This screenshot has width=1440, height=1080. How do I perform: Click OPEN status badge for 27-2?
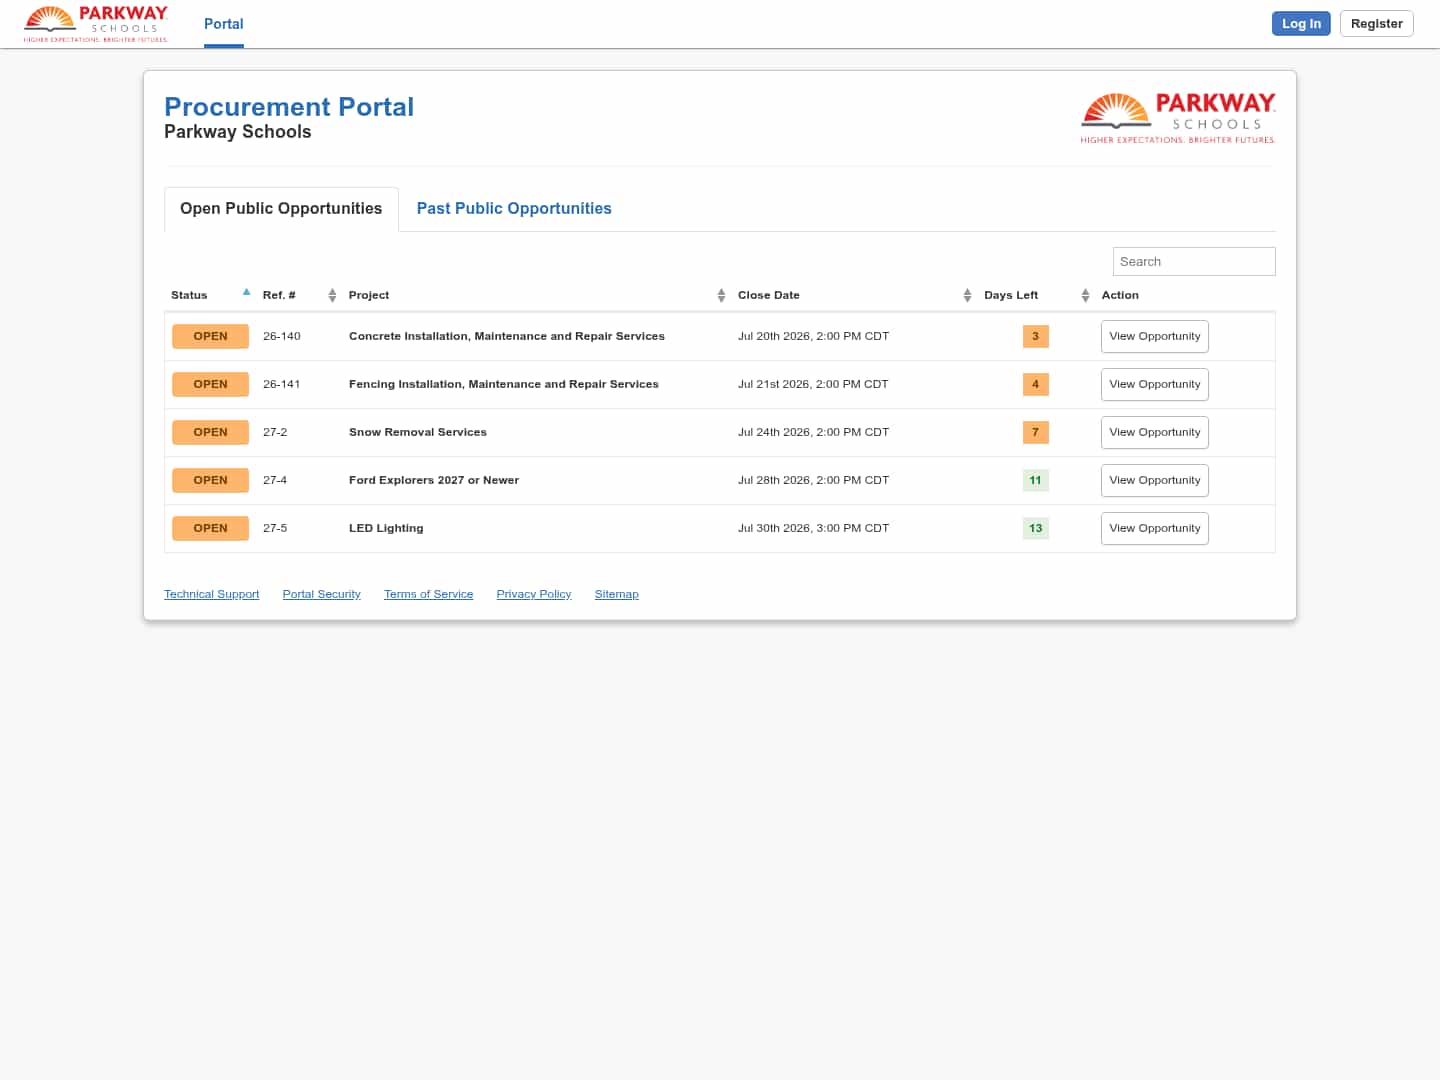210,432
